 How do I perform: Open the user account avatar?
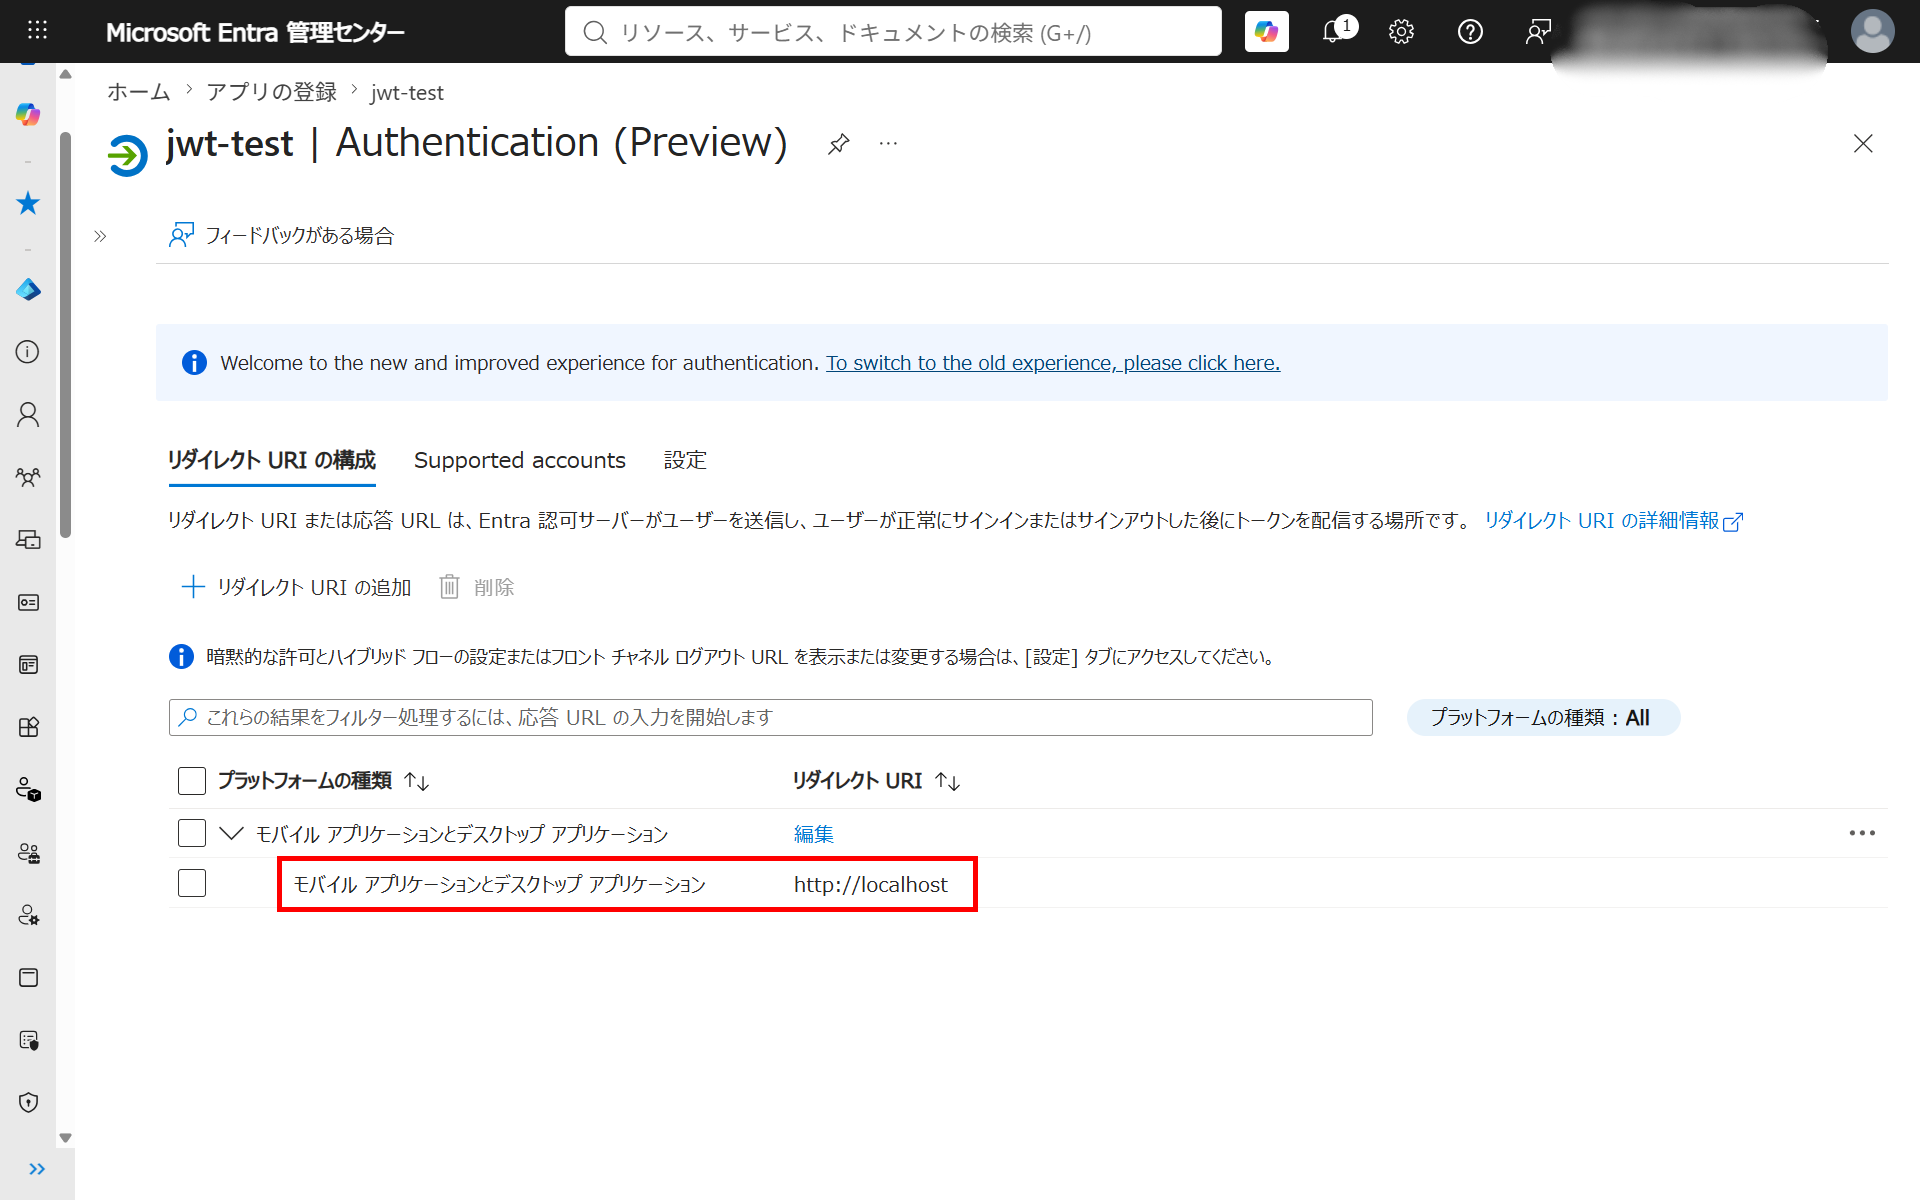coord(1872,32)
